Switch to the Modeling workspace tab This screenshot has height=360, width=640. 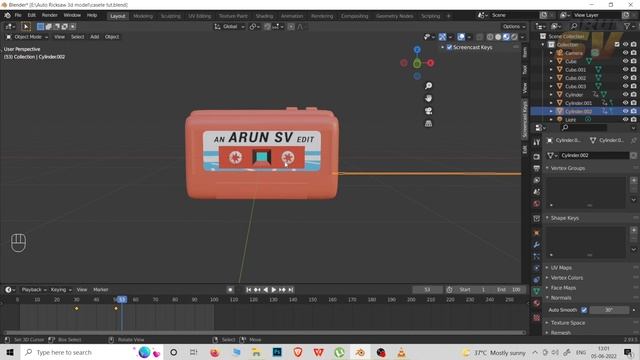(143, 16)
